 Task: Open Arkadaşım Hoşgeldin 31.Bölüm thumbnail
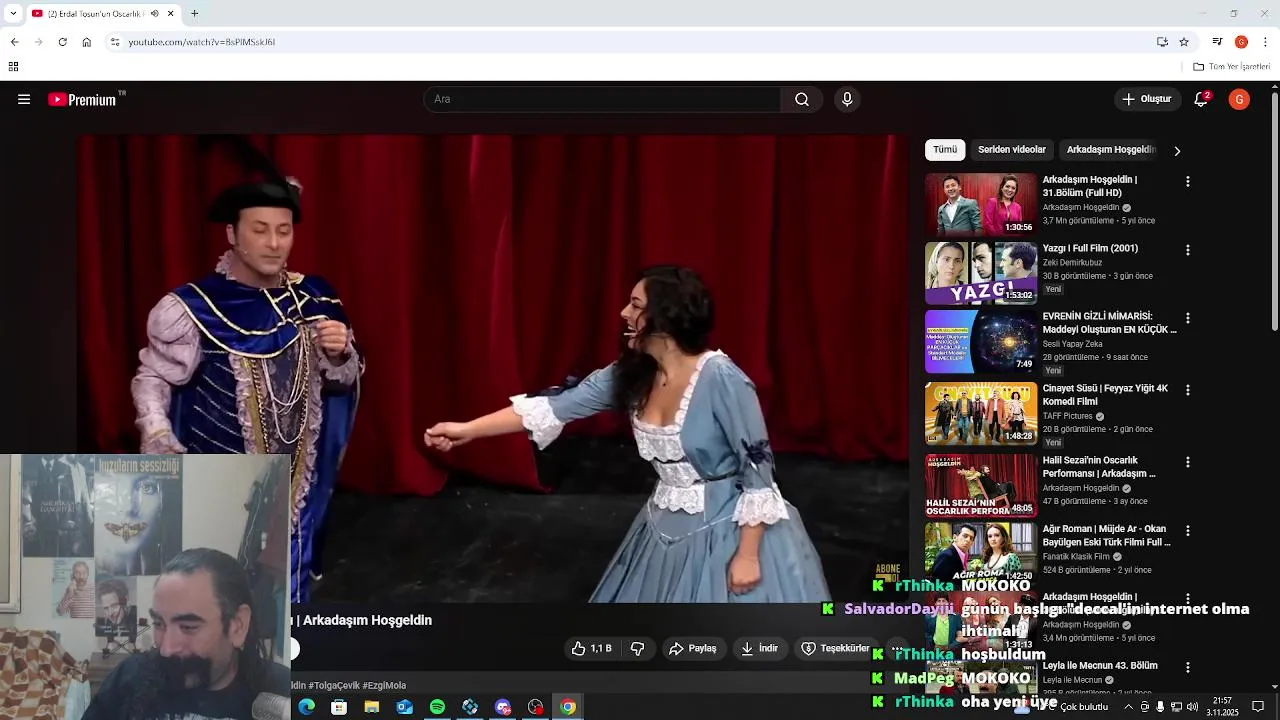tap(981, 205)
